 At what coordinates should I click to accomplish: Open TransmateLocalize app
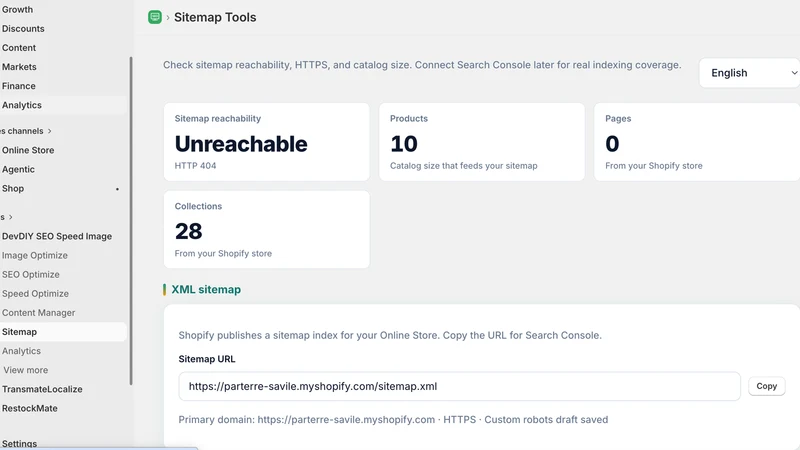[x=42, y=389]
